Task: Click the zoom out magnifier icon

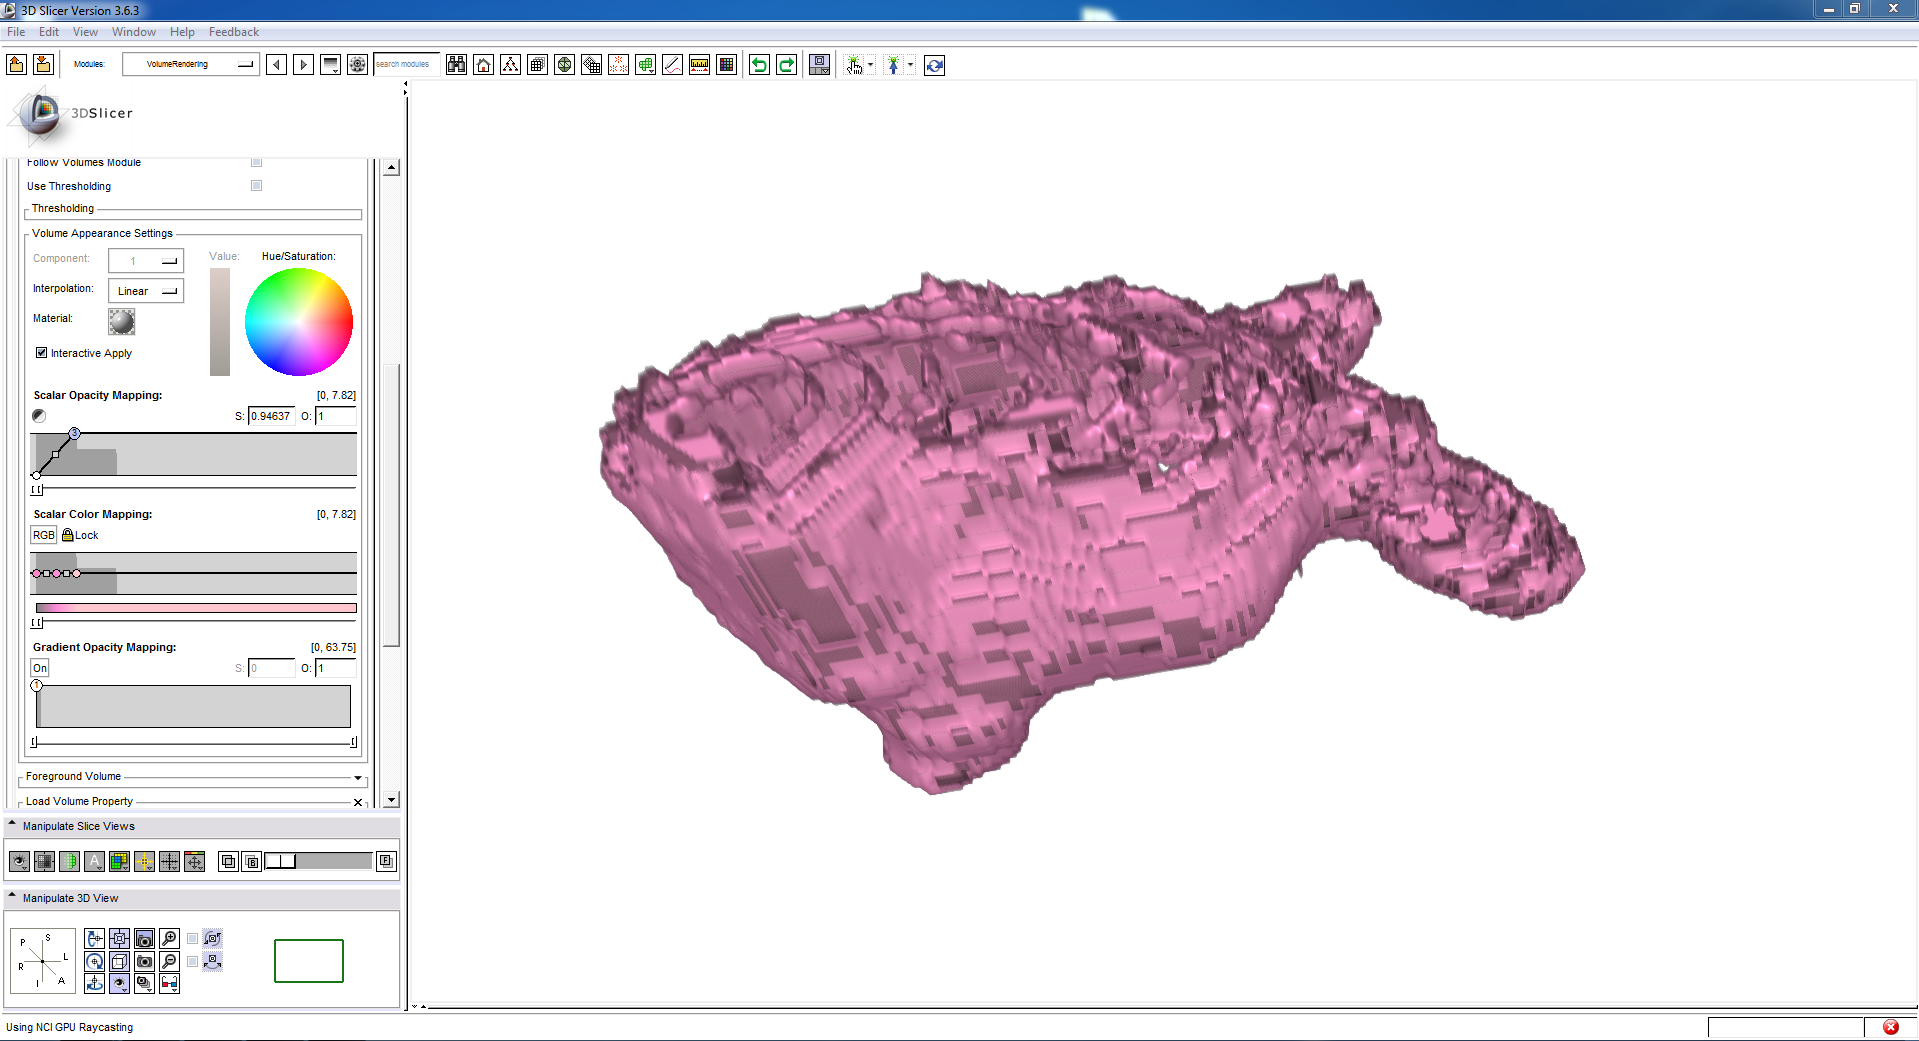Action: [169, 961]
